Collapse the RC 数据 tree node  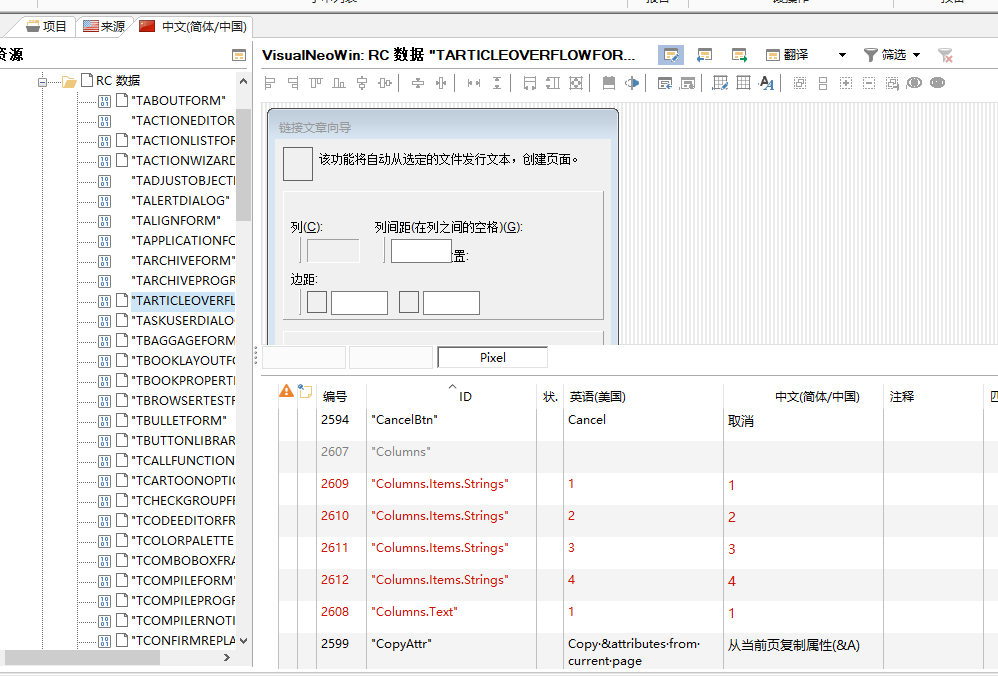(42, 81)
